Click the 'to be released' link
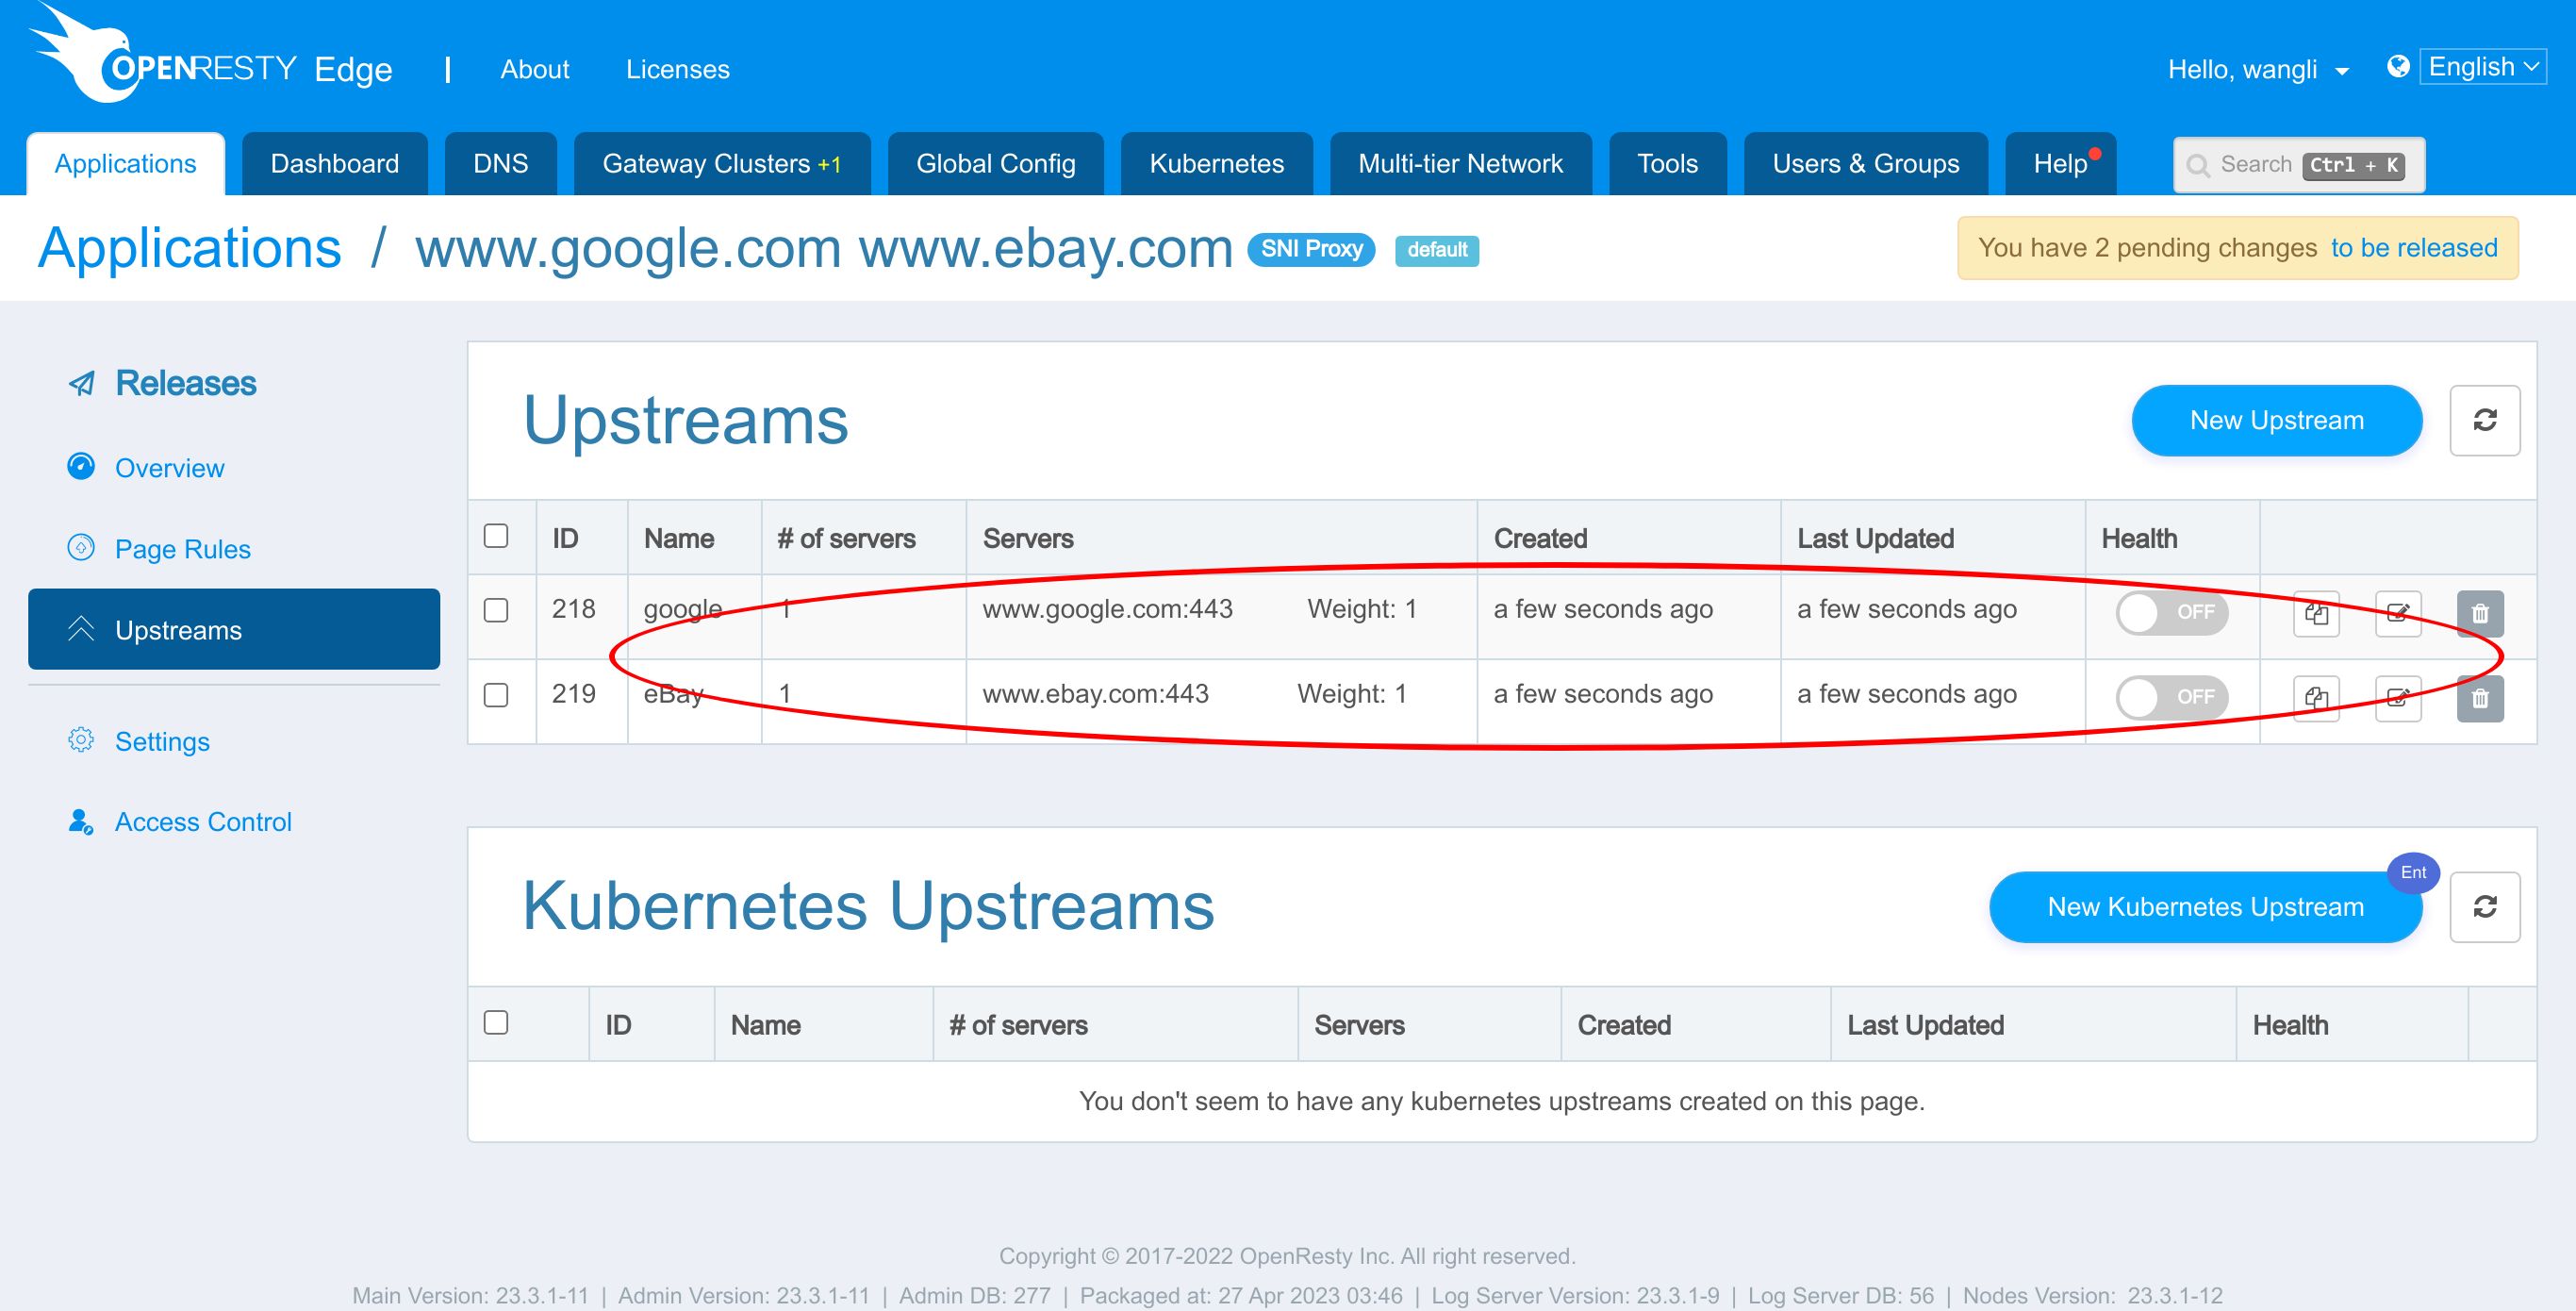Screen dimensions: 2576x1311 click(x=2414, y=248)
